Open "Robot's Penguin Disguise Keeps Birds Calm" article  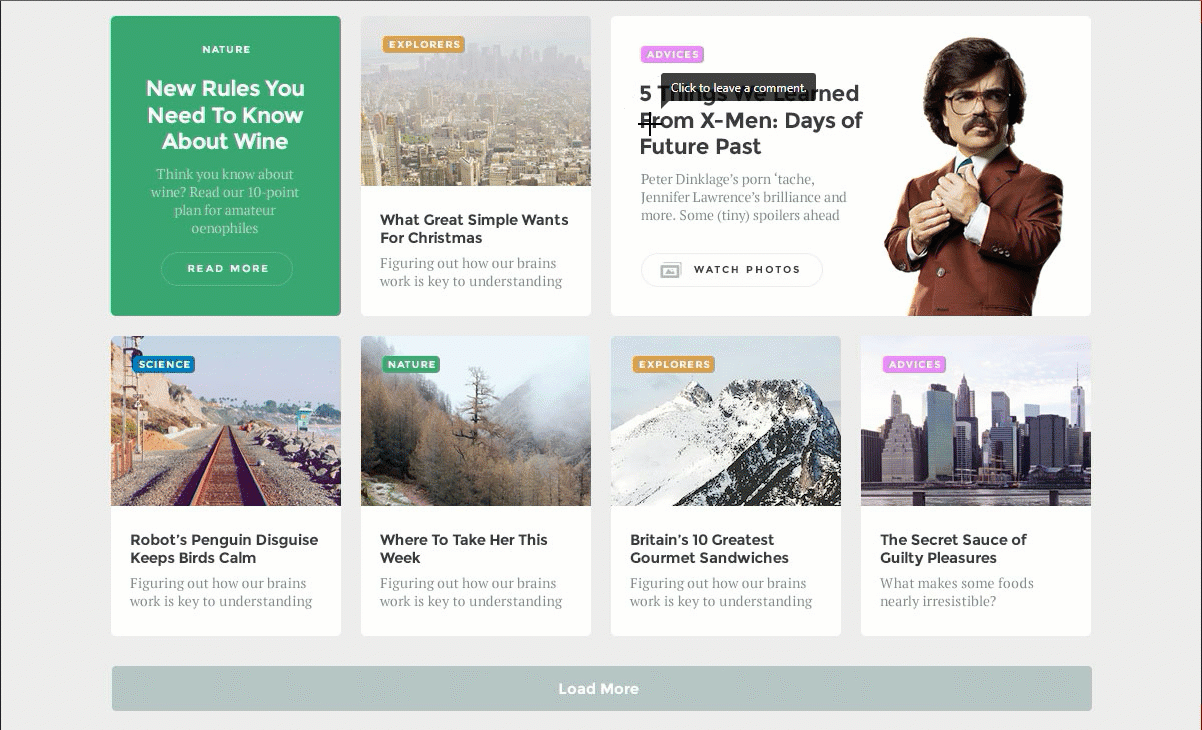tap(224, 549)
